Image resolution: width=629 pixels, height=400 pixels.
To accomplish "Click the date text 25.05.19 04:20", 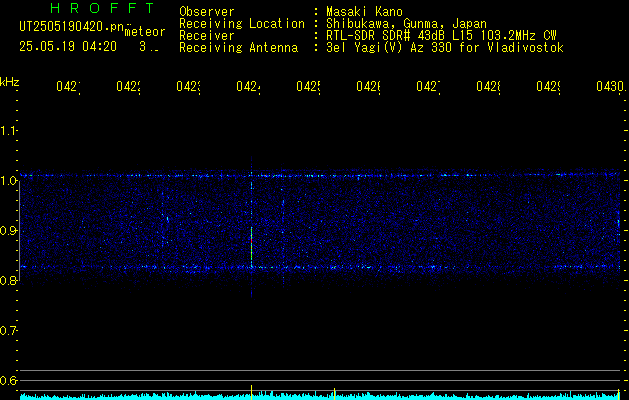I will [68, 47].
